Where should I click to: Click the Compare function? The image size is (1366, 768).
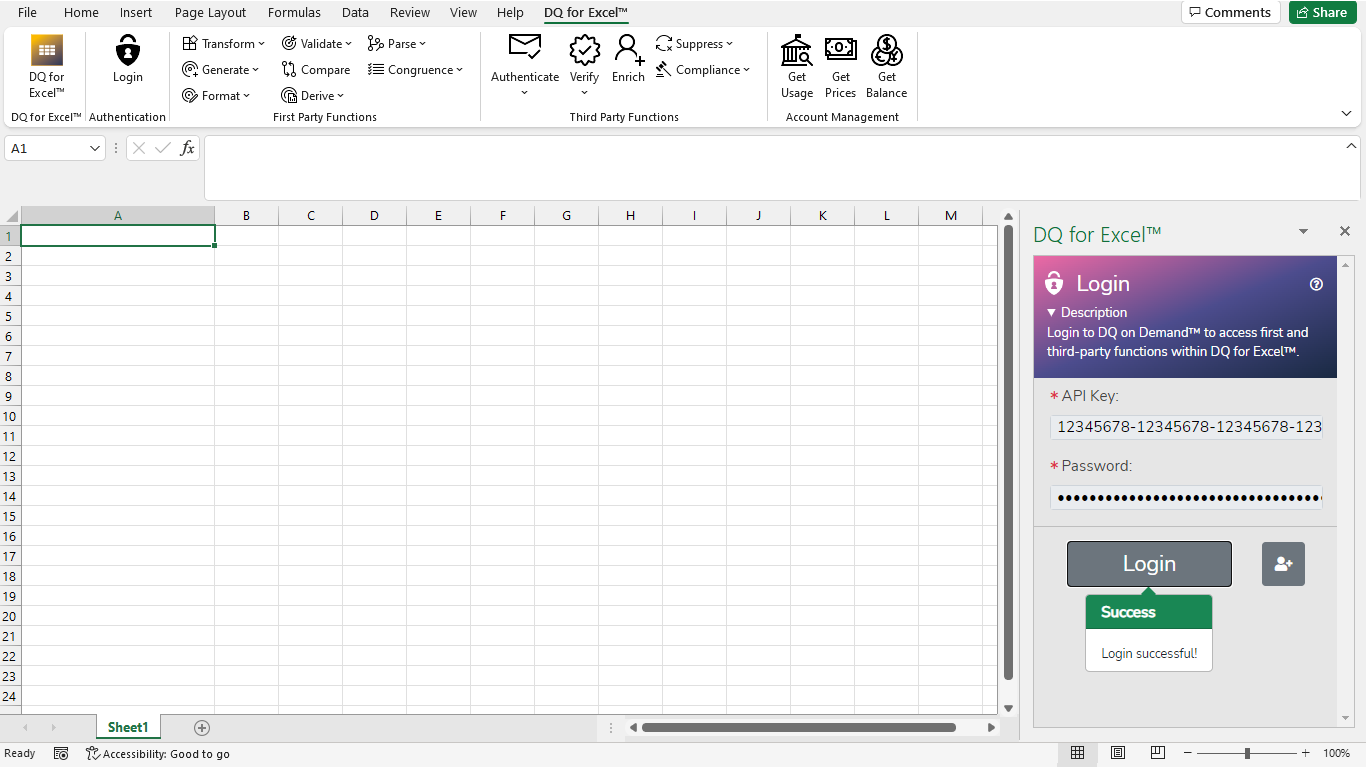pos(316,70)
